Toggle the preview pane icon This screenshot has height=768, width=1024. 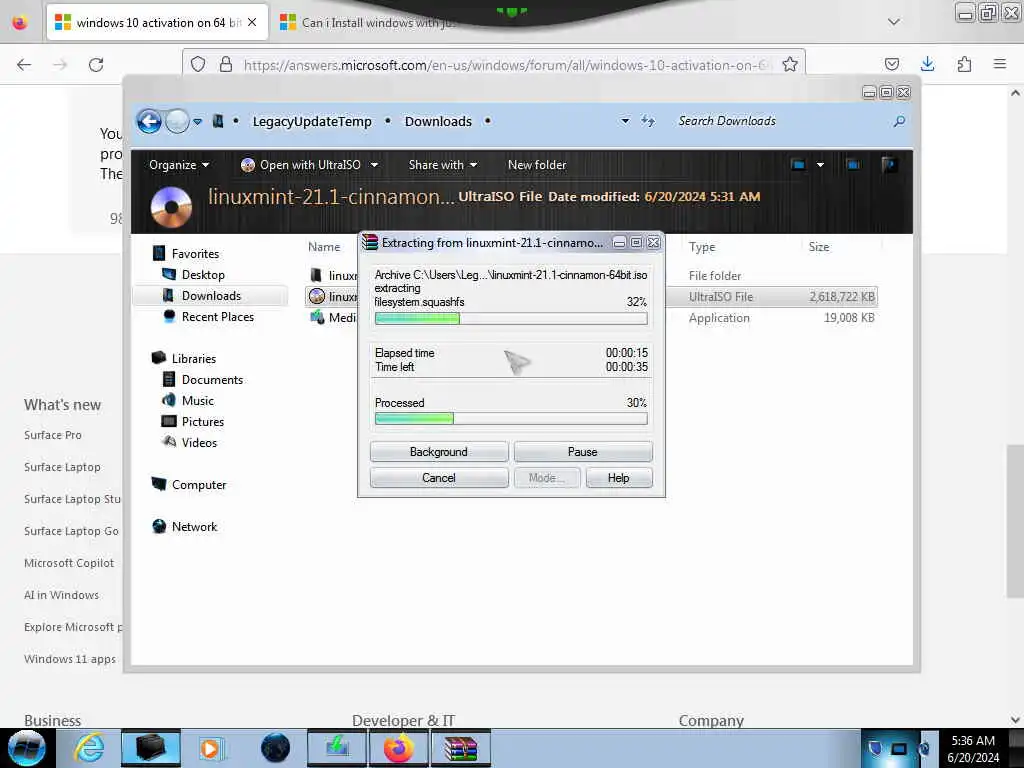point(852,165)
